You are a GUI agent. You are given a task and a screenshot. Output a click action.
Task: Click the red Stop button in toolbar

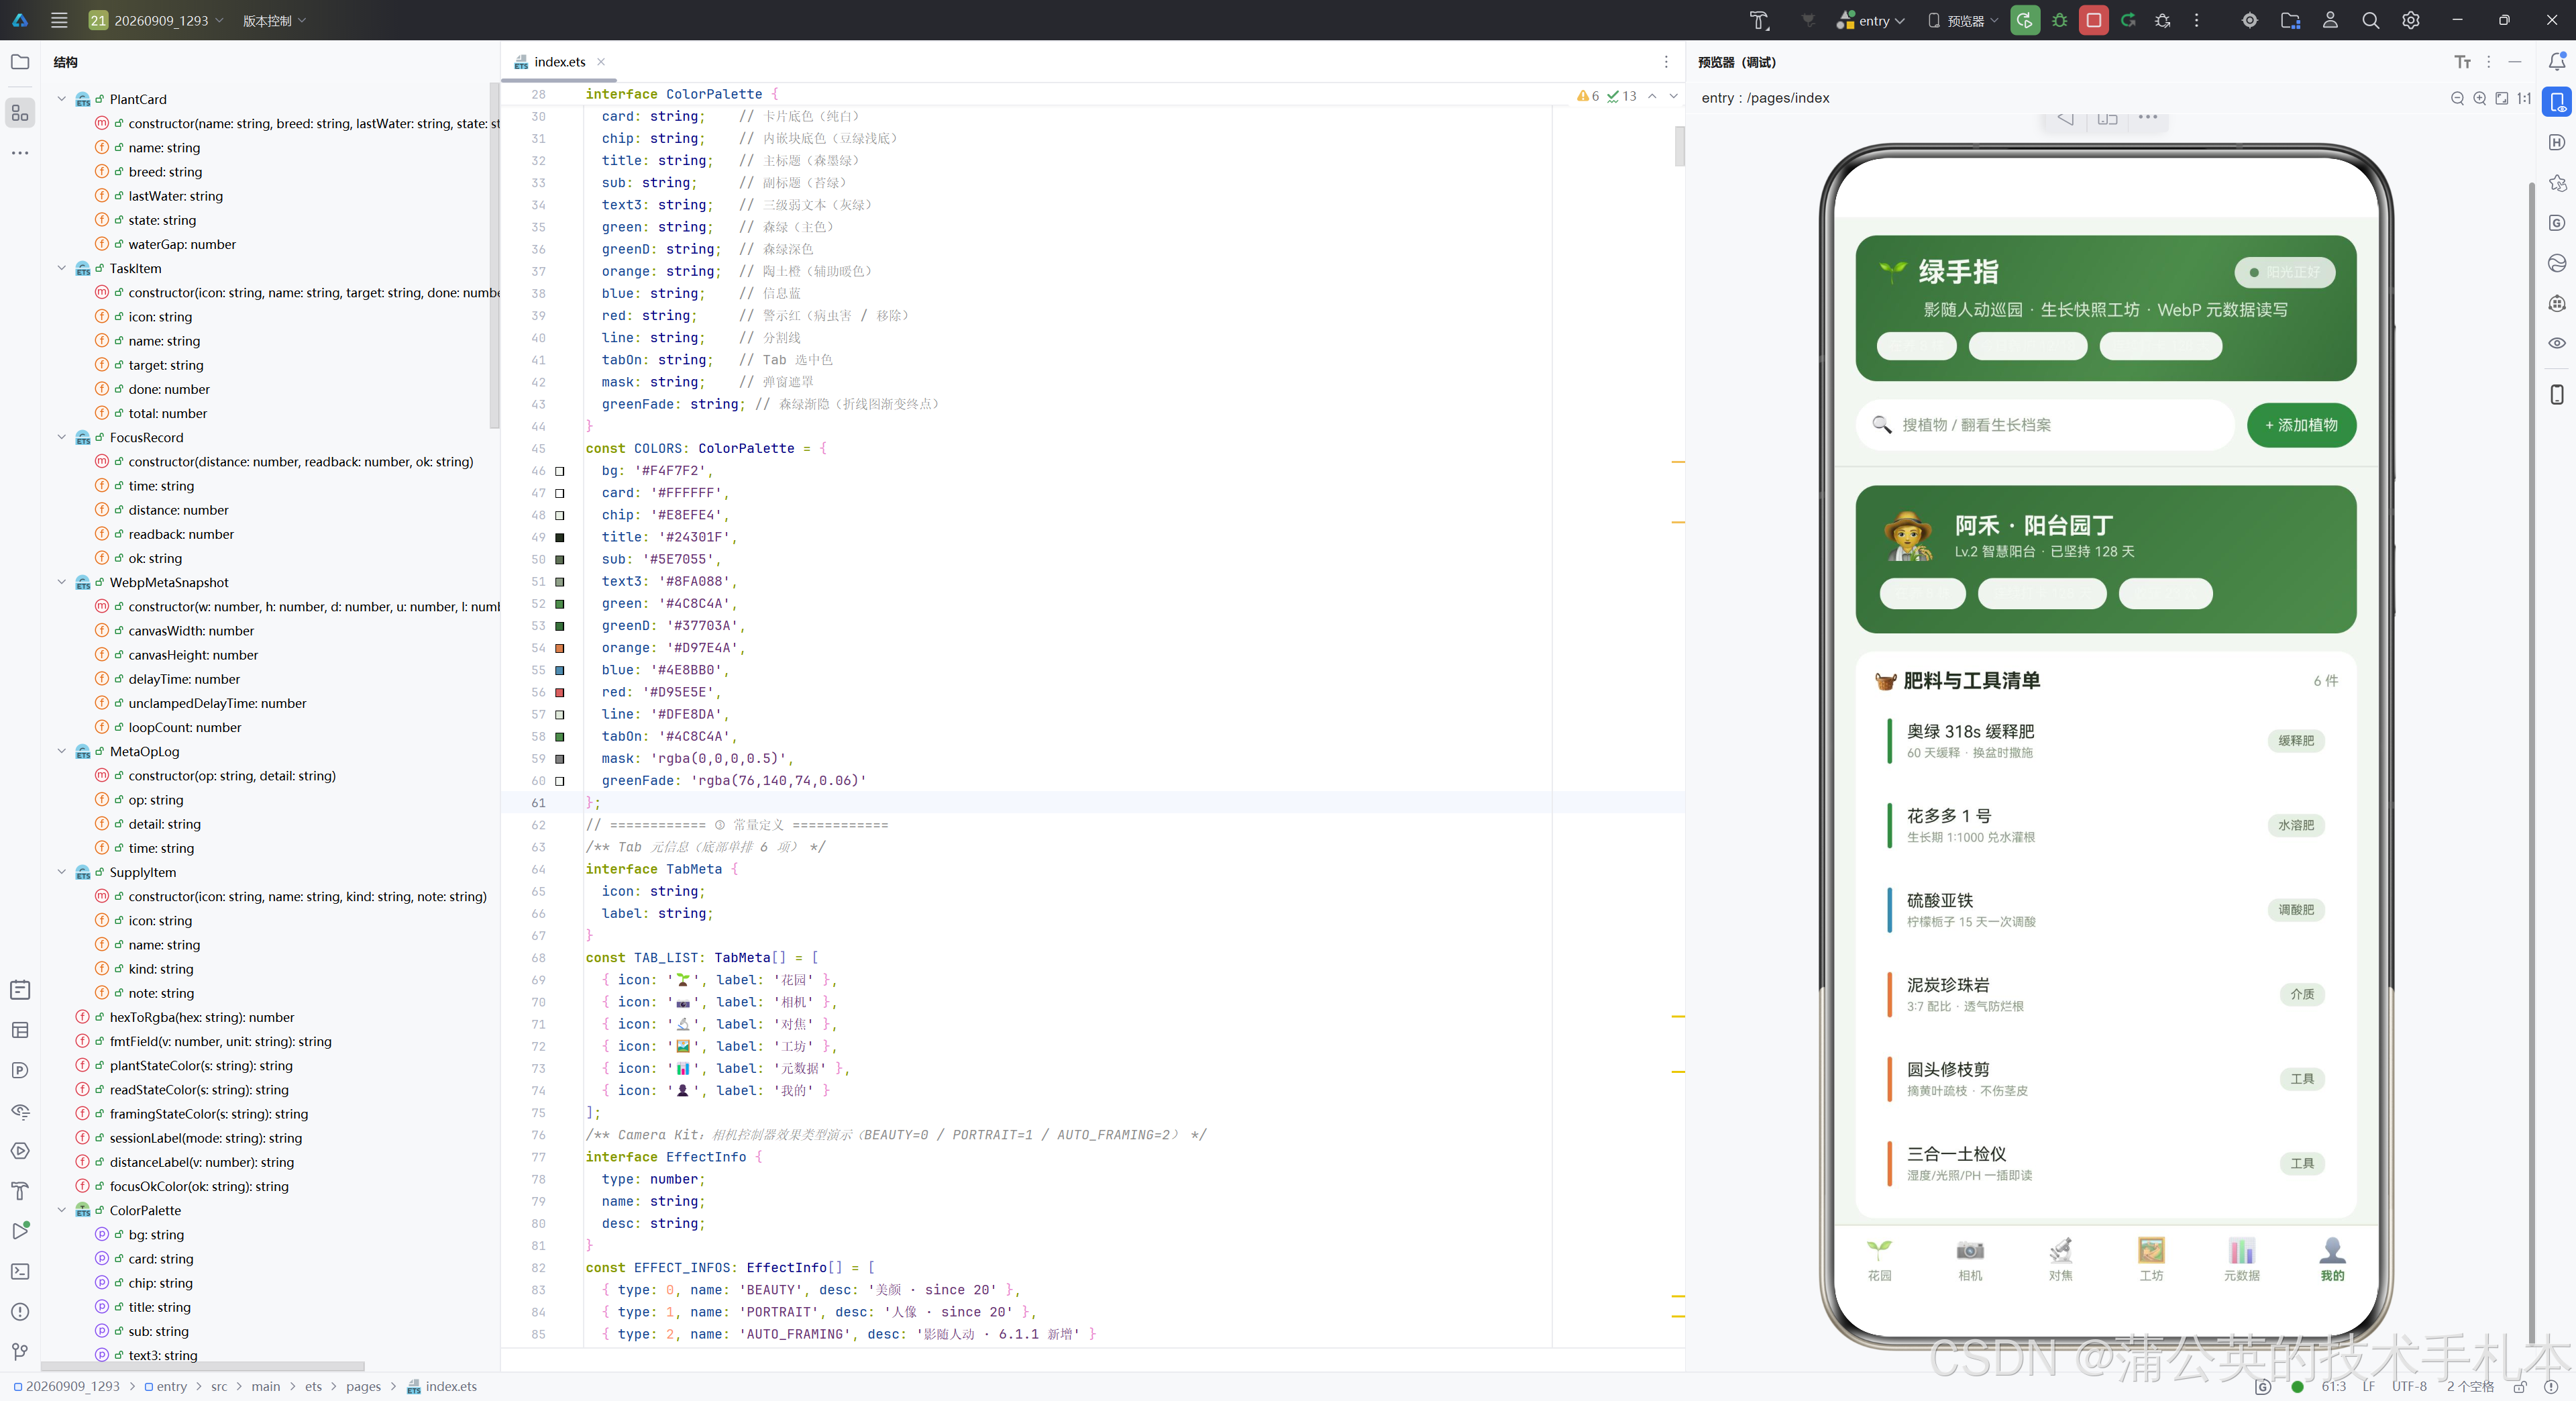2093,20
